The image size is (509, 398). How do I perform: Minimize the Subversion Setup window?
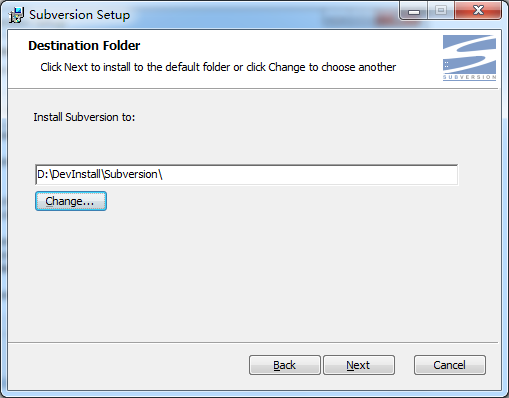(414, 11)
